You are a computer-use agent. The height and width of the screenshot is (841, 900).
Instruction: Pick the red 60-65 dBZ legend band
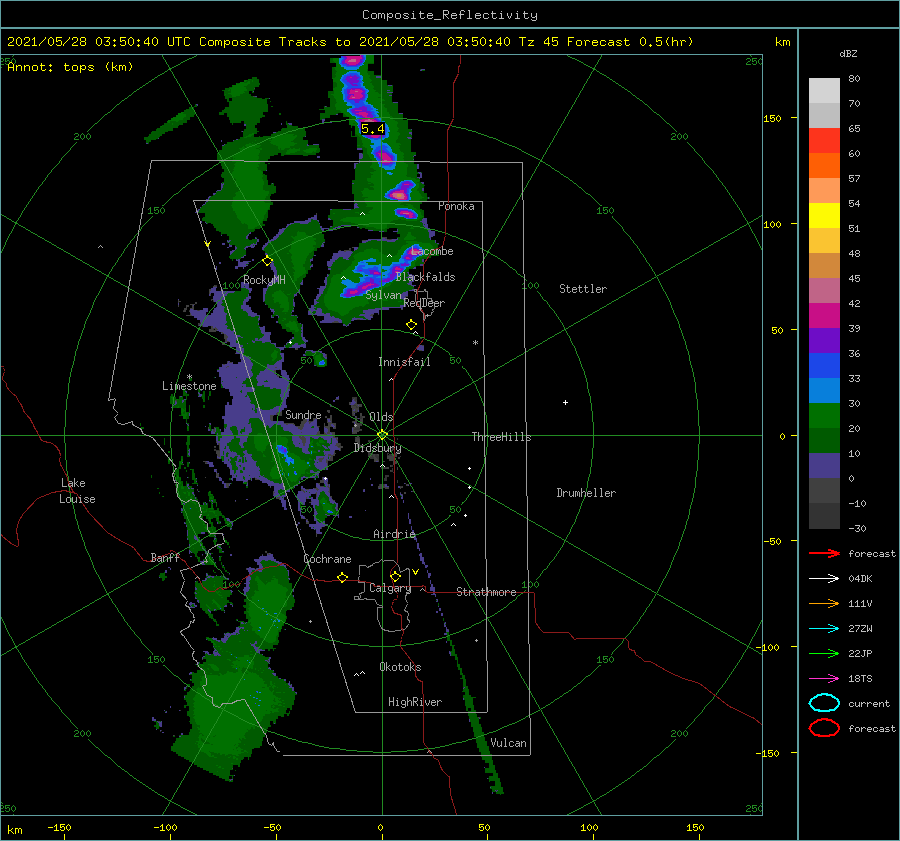pyautogui.click(x=824, y=141)
